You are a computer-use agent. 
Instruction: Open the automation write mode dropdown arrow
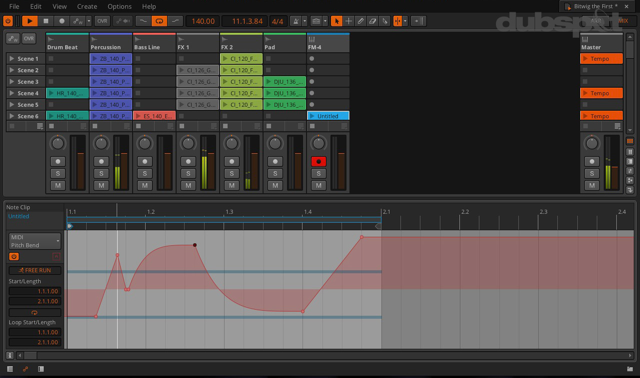coord(88,21)
